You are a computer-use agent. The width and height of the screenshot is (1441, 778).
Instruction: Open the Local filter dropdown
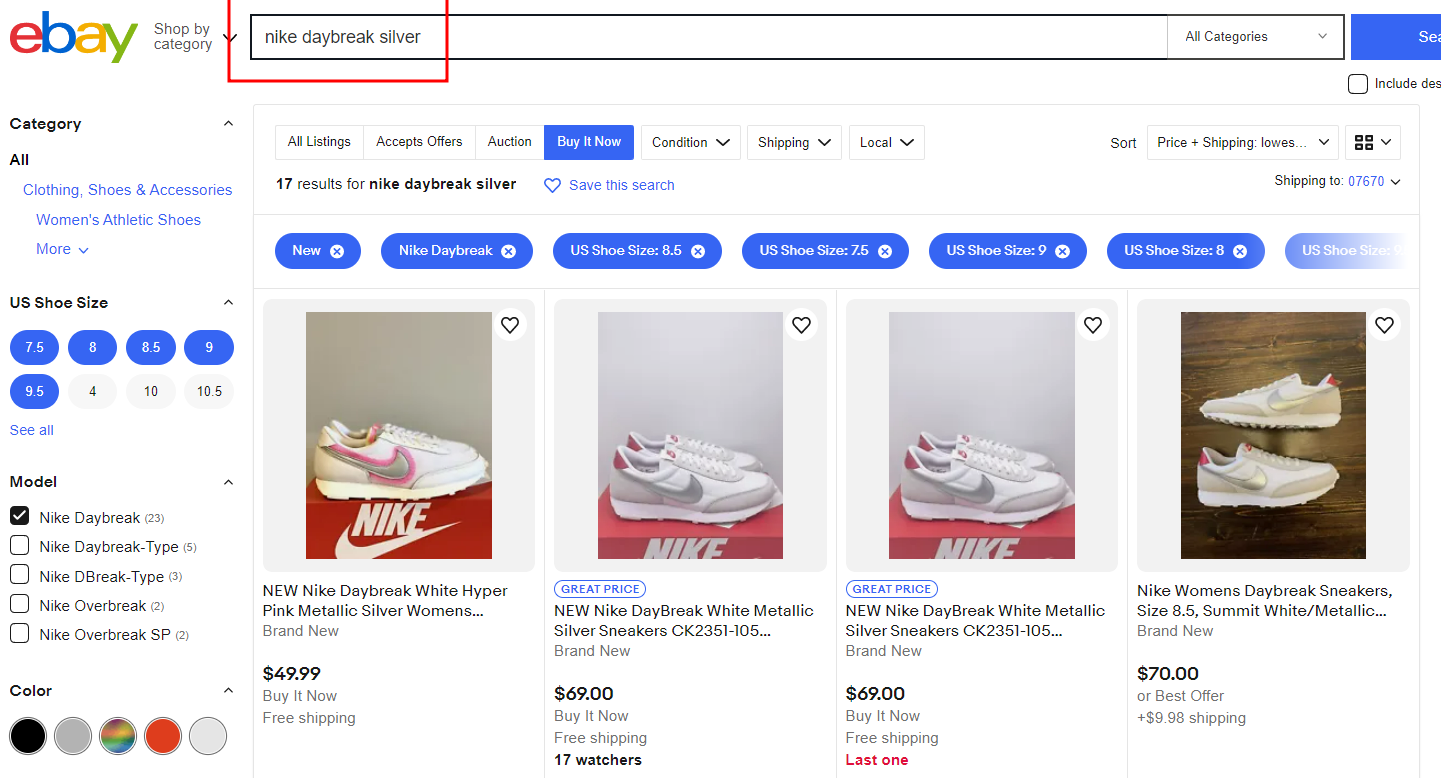pos(887,142)
